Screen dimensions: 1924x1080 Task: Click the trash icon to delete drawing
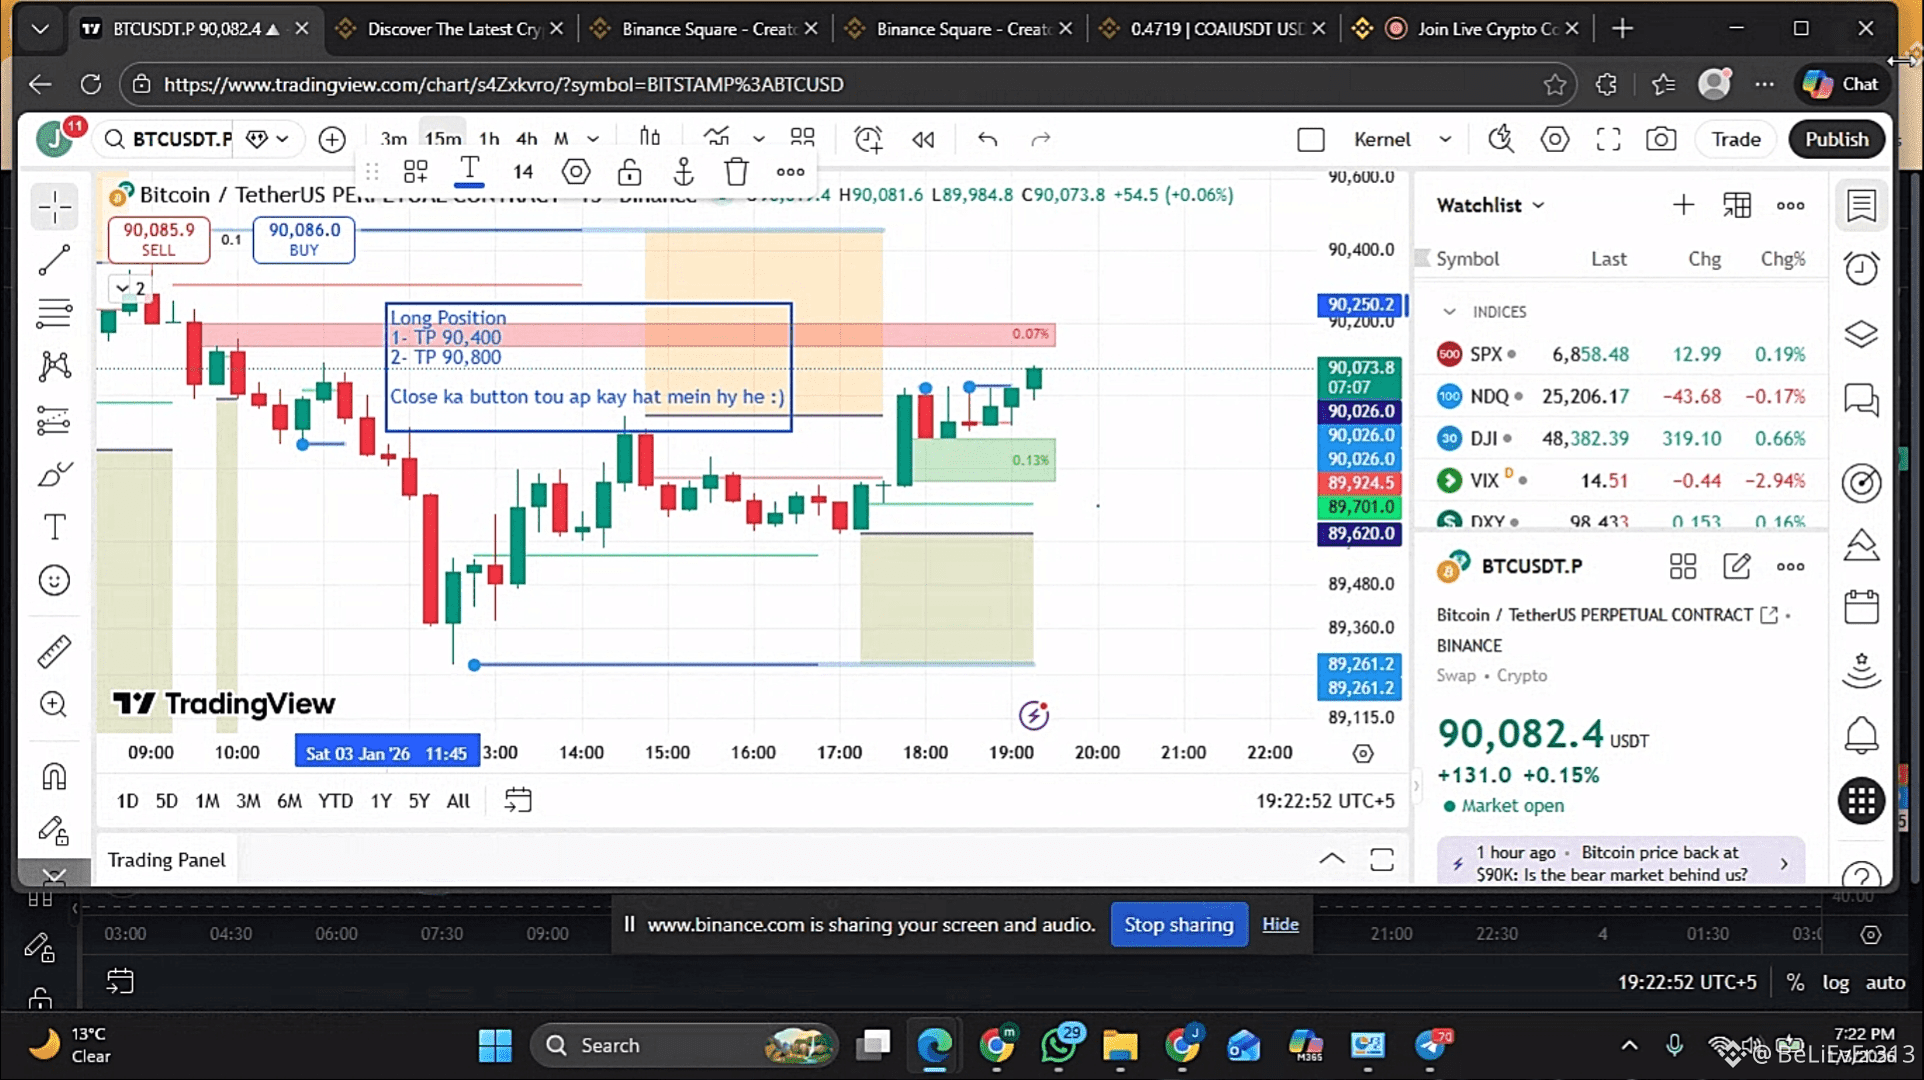coord(736,172)
